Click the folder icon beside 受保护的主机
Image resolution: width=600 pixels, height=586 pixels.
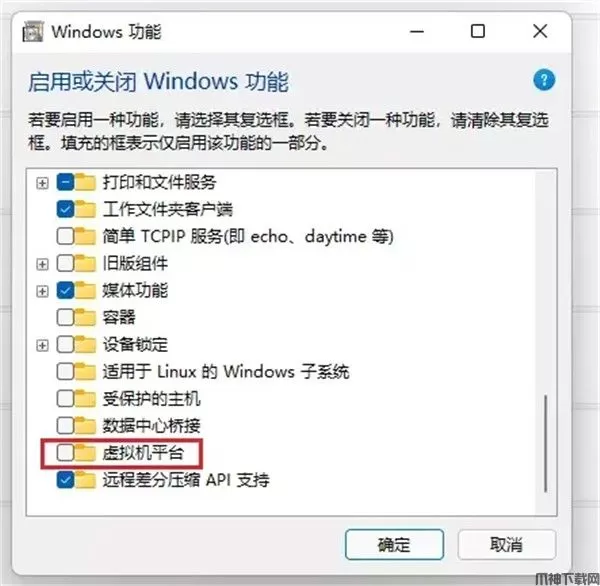tap(85, 399)
